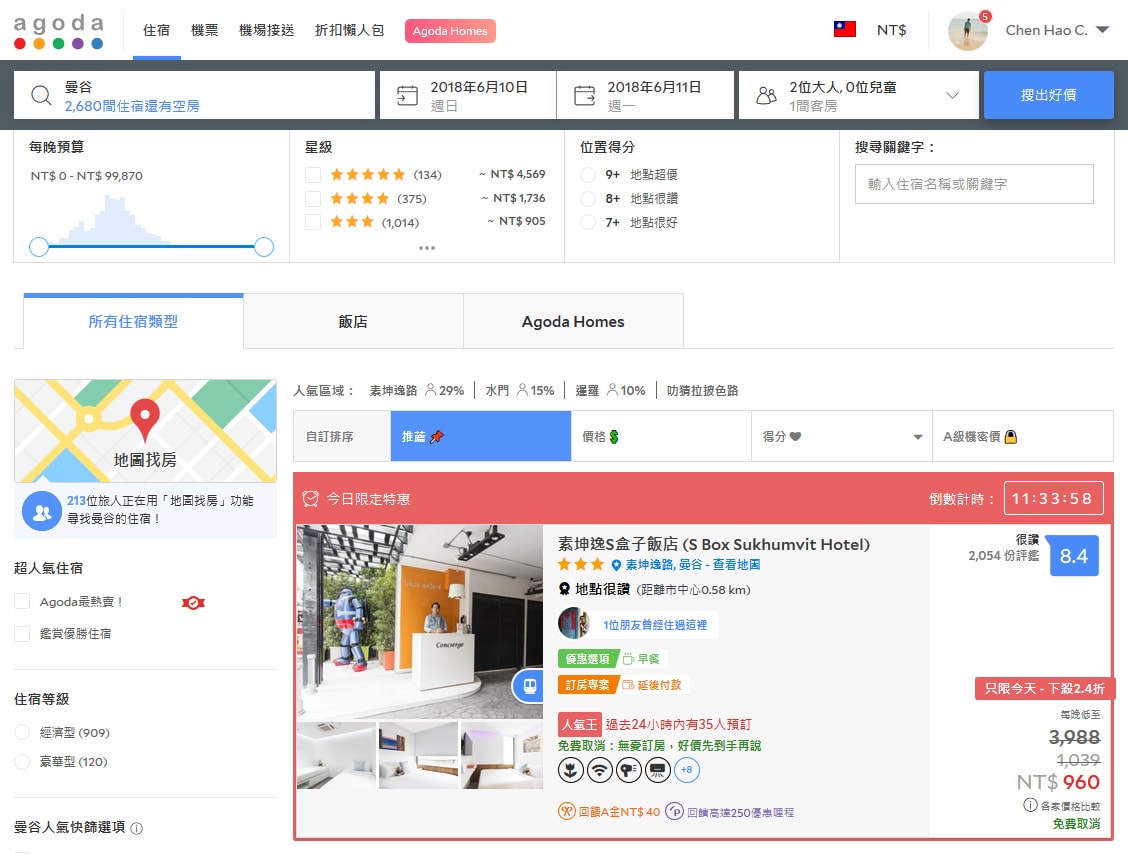Click the friend avatar photo icon
The width and height of the screenshot is (1128, 854).
(x=574, y=623)
